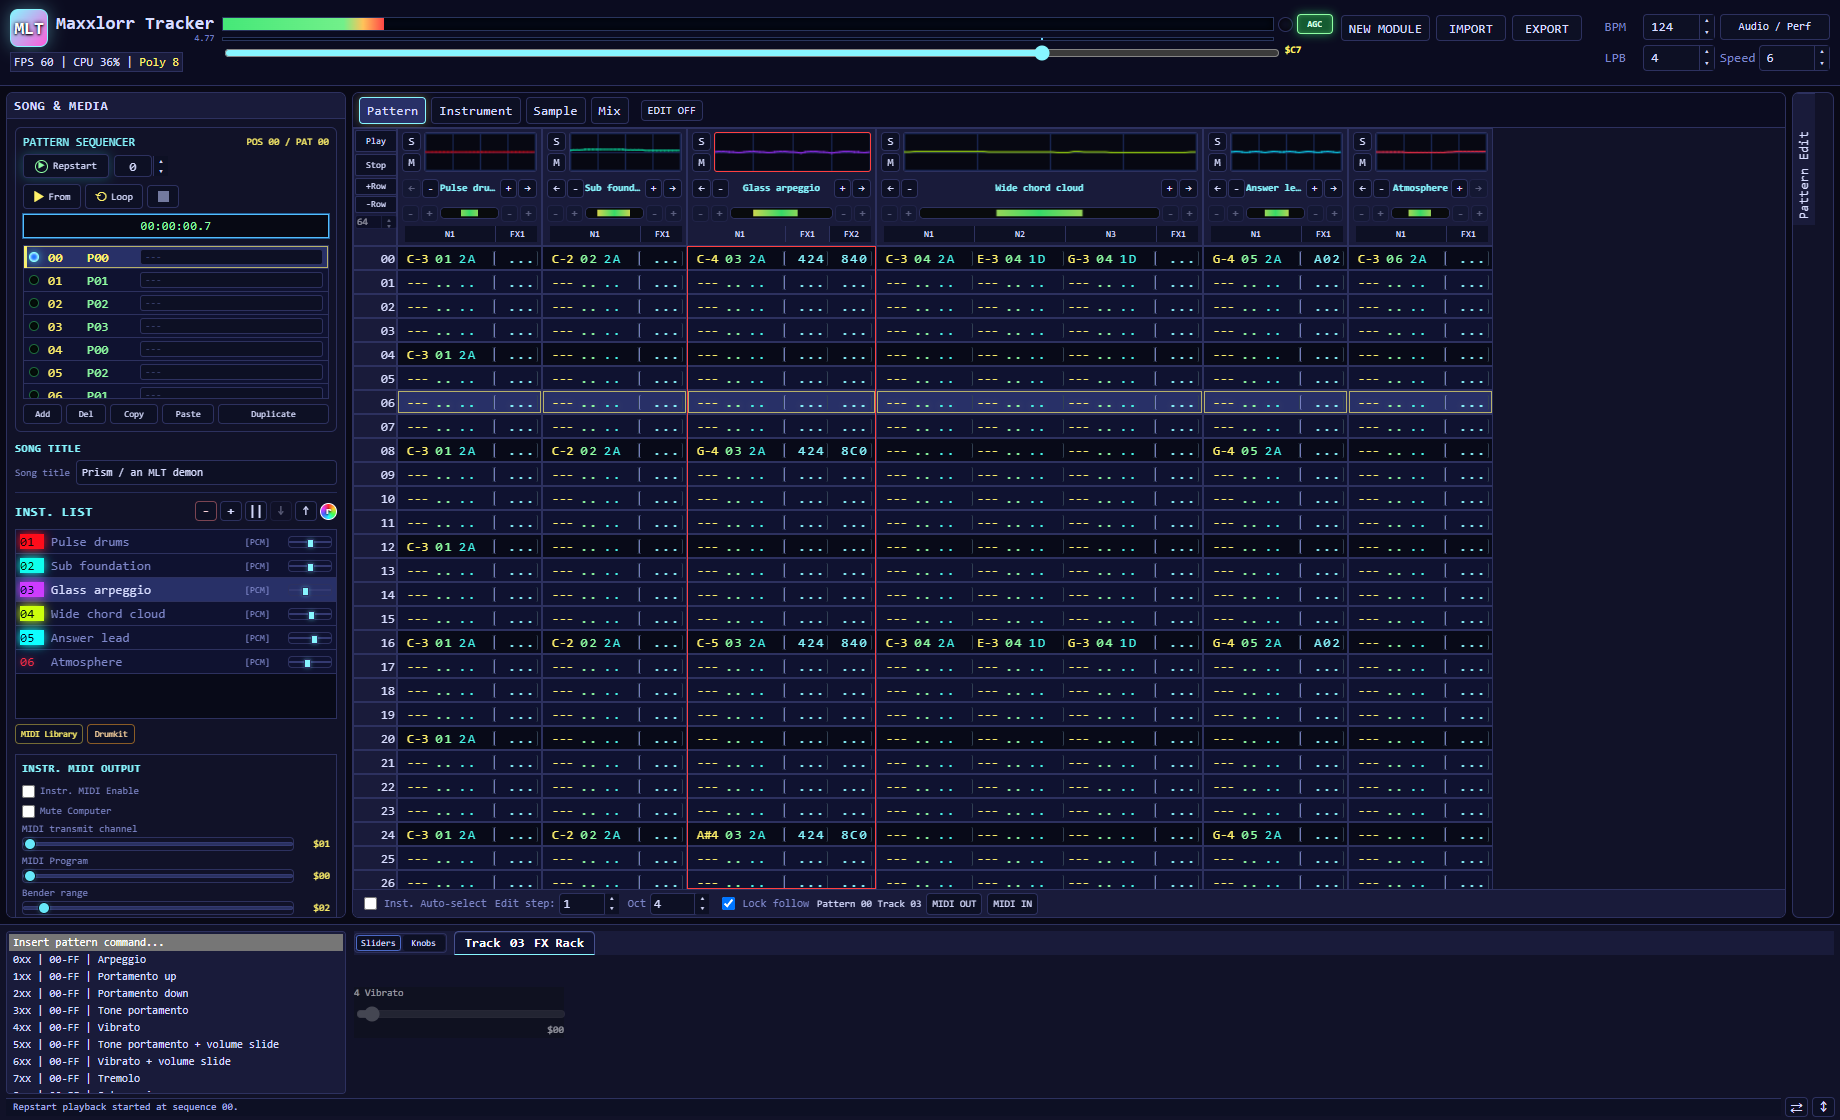Remove column from Glass arpeggio track
Image resolution: width=1840 pixels, height=1120 pixels.
click(x=720, y=188)
